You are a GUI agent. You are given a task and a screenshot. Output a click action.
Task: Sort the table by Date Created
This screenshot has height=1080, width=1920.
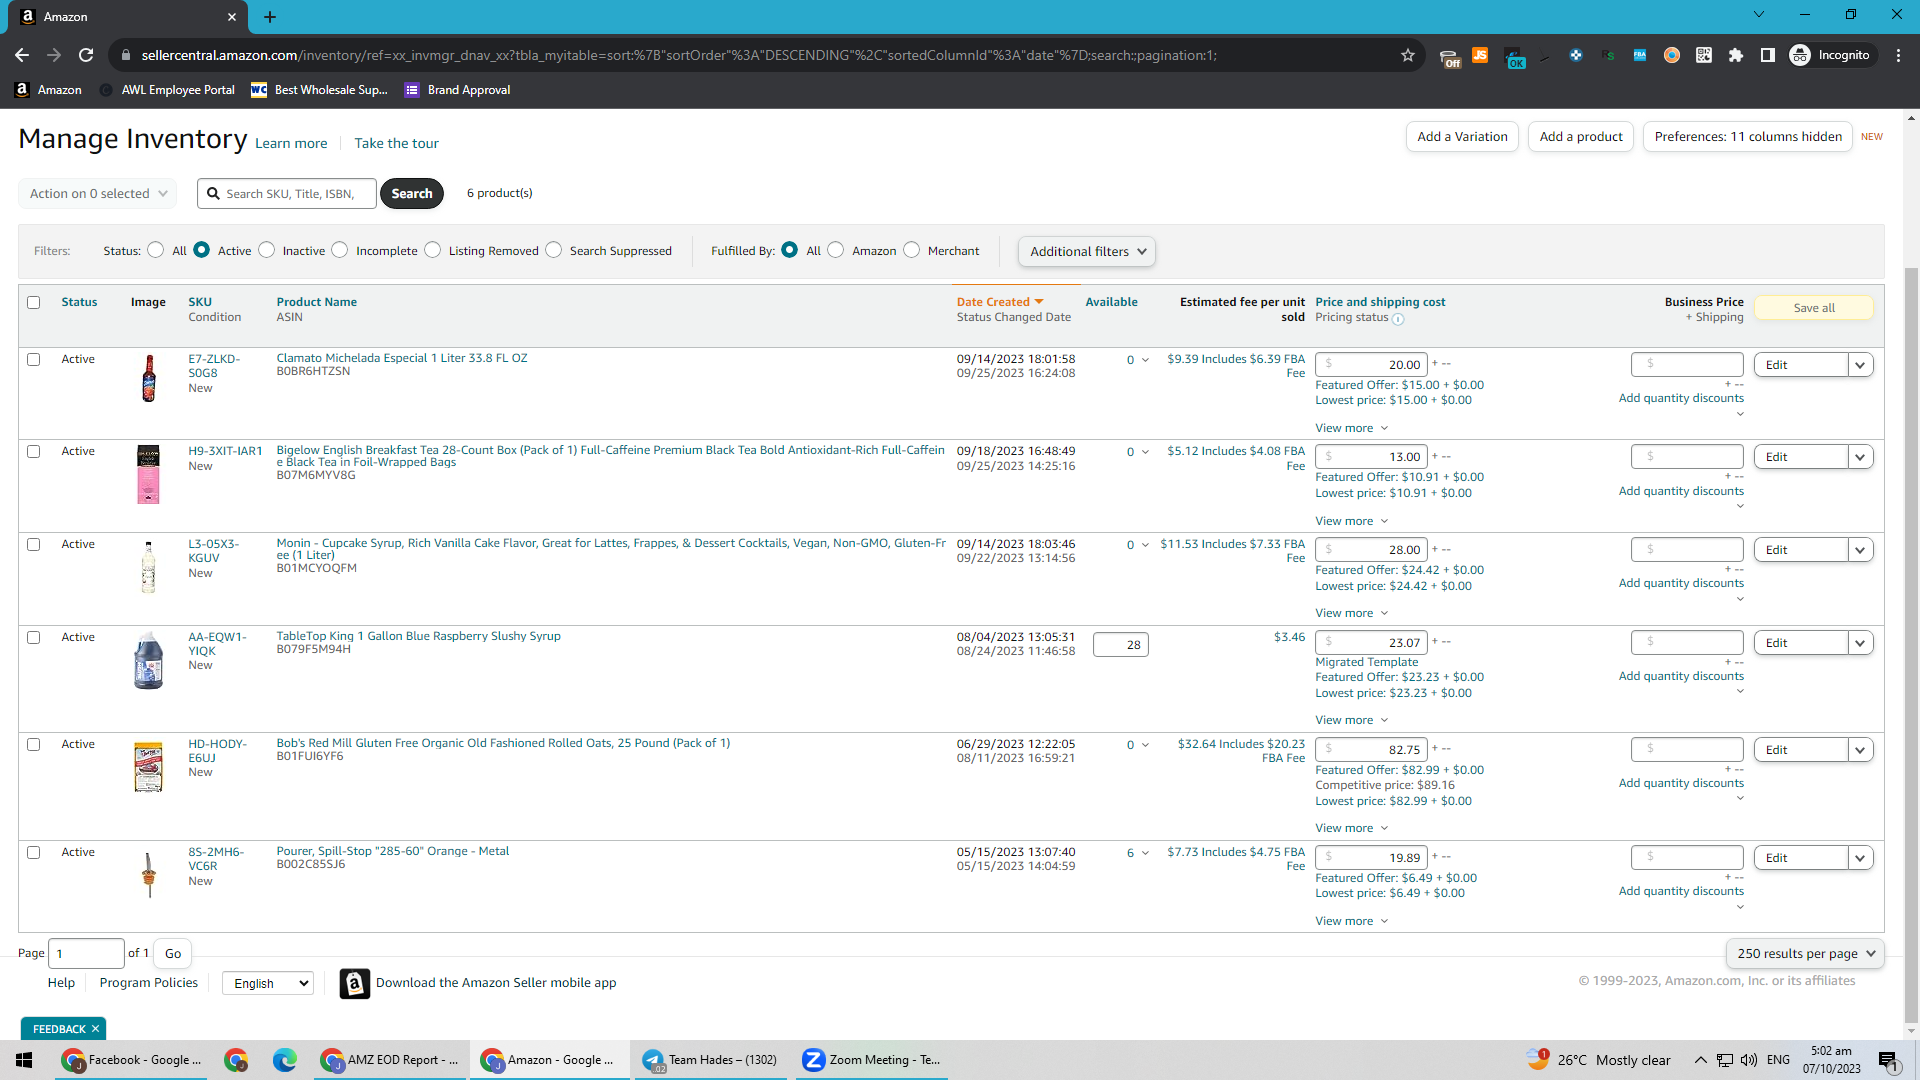(999, 302)
